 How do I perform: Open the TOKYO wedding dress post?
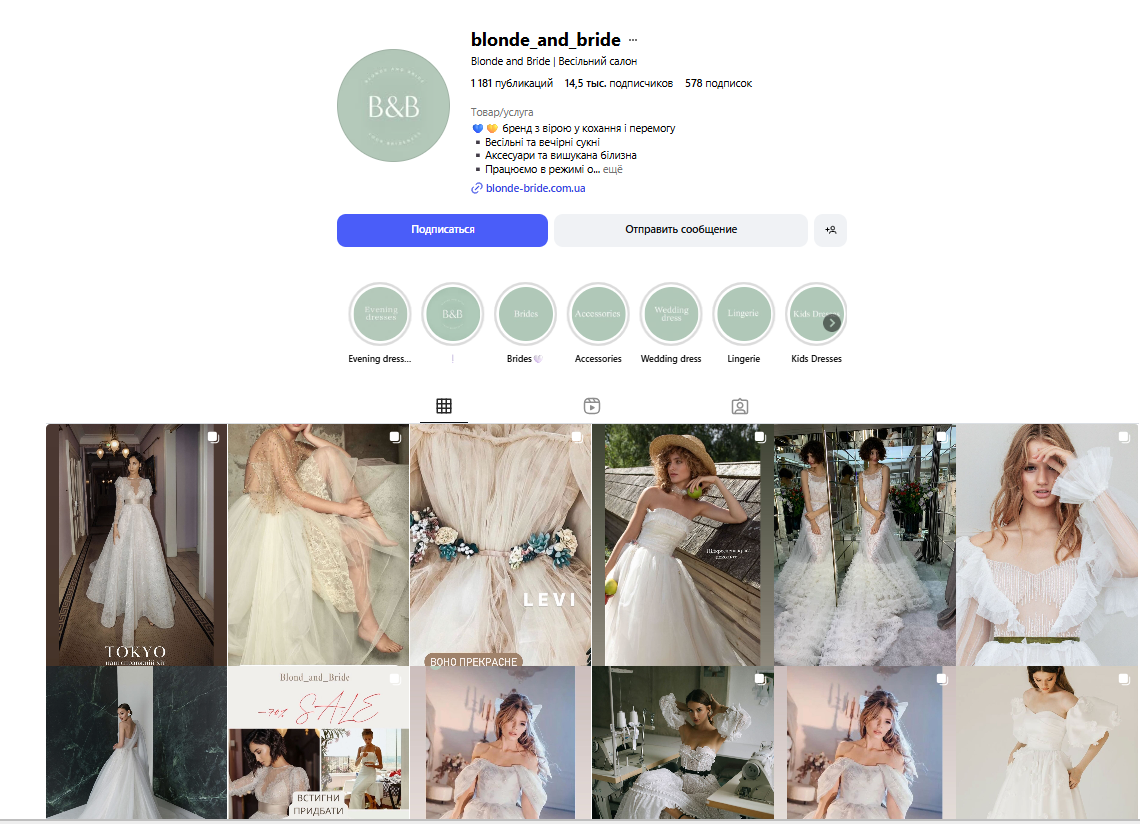137,544
